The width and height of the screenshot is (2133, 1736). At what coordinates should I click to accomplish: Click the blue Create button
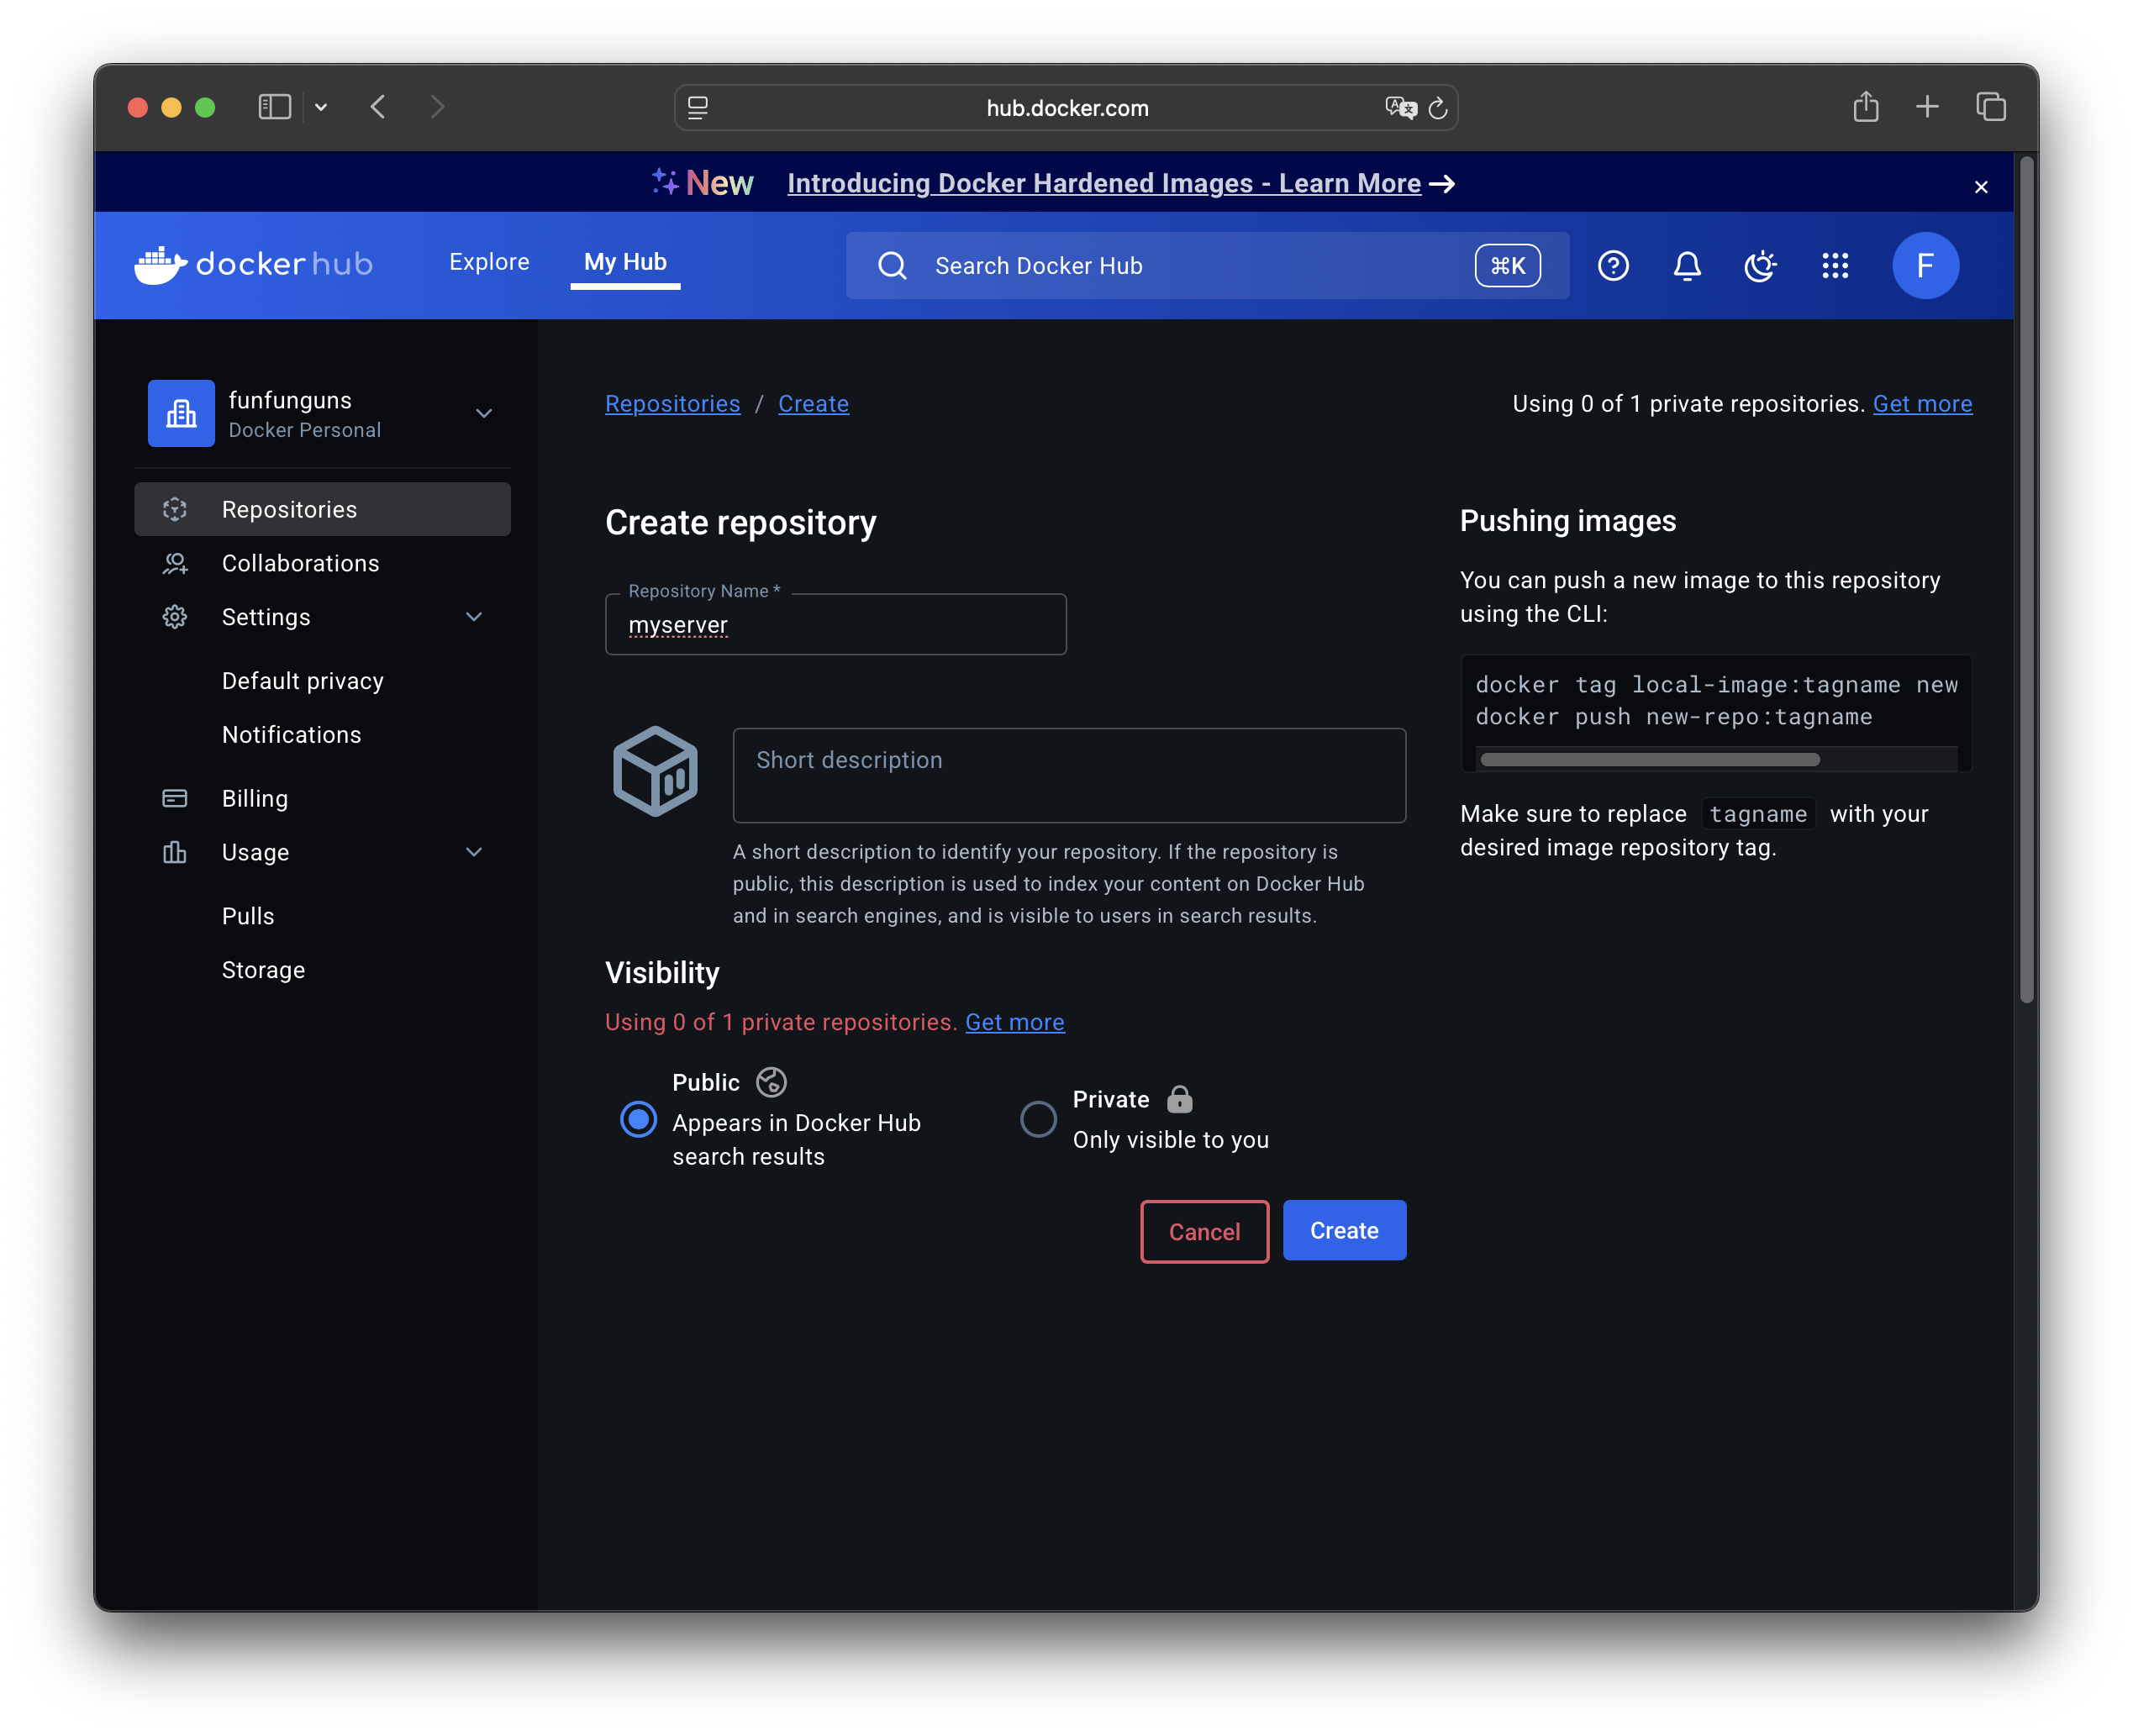click(x=1344, y=1231)
